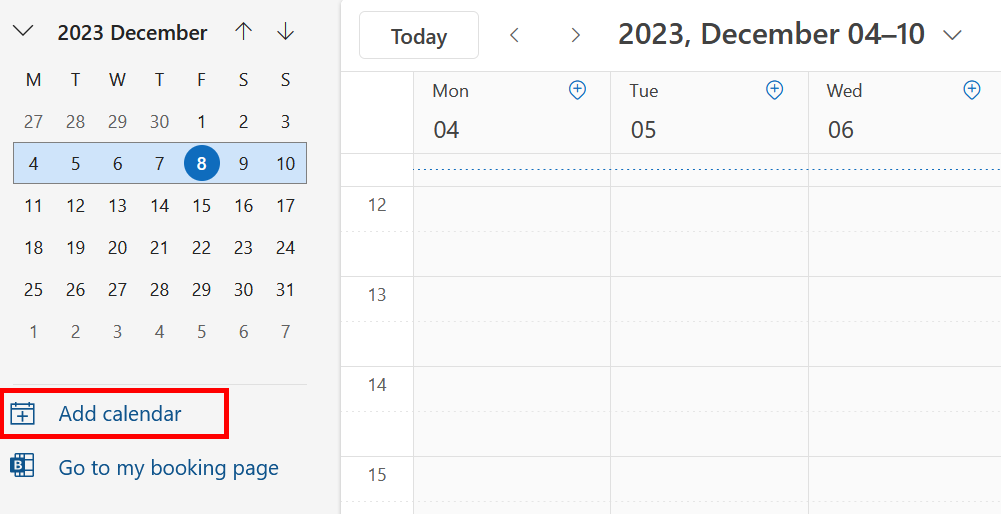Image resolution: width=1001 pixels, height=514 pixels.
Task: Open Go to my booking page link
Action: pyautogui.click(x=168, y=468)
